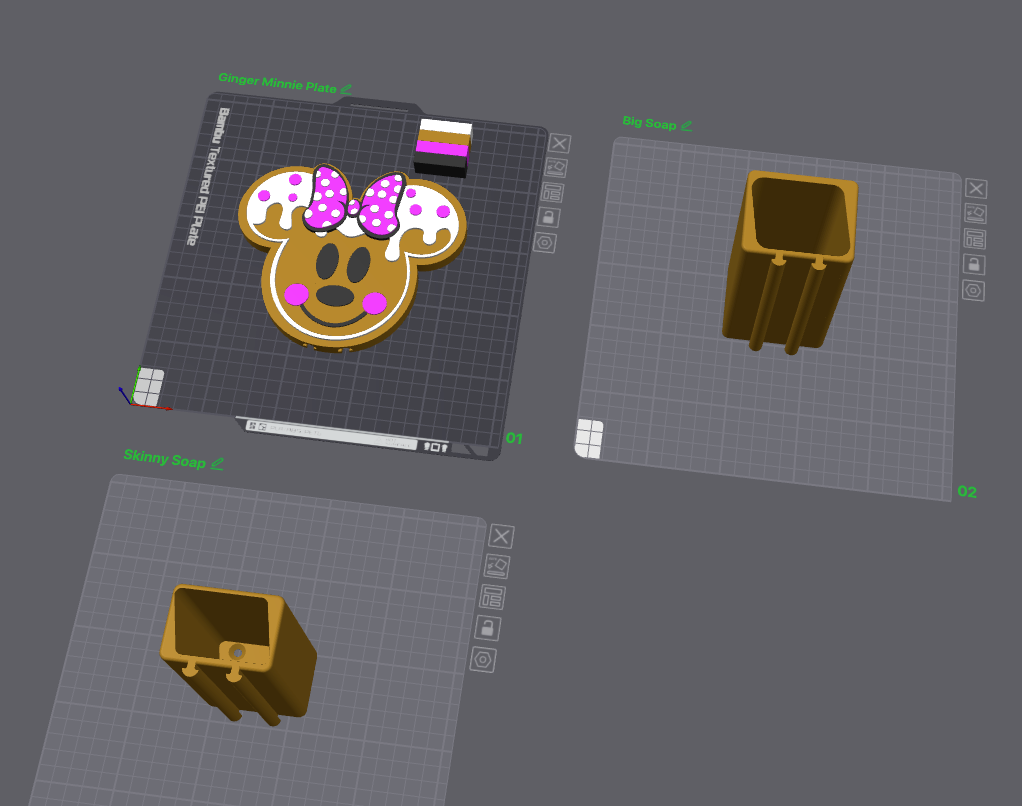
Task: Arrange objects on Ginger Minnie Plate
Action: tap(552, 192)
